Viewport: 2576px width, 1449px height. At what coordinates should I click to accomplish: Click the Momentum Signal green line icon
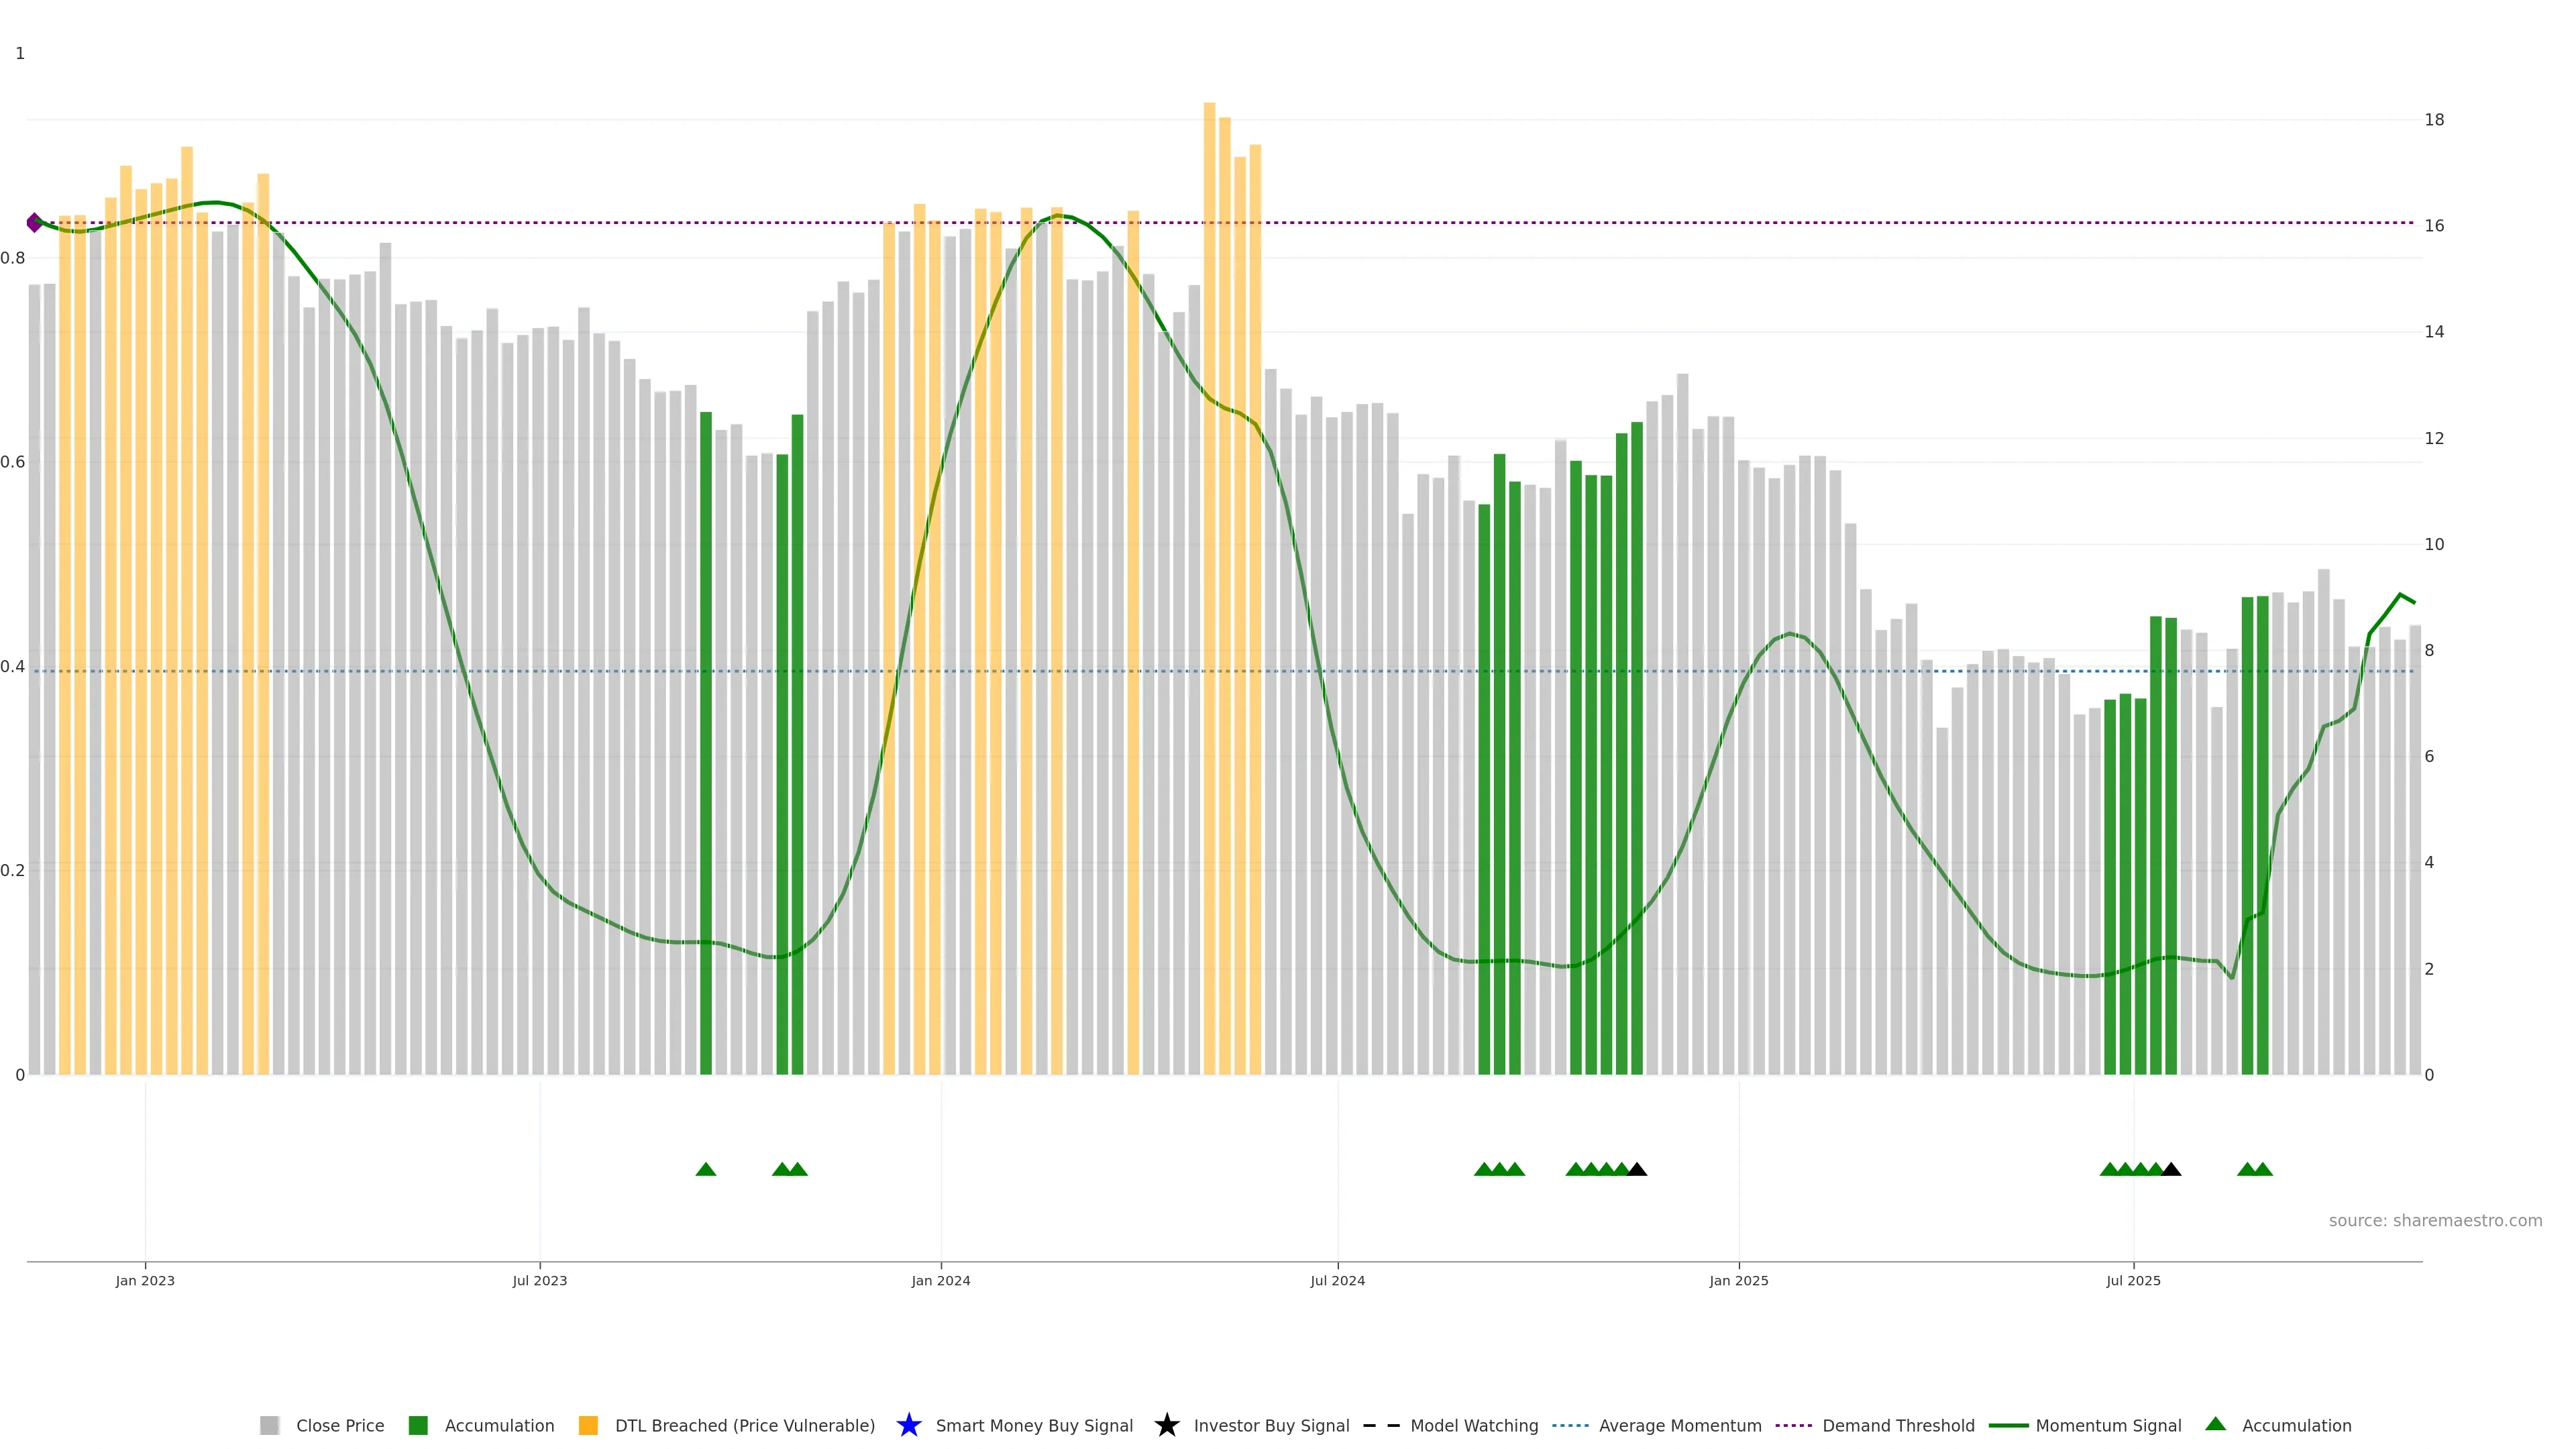coord(2008,1425)
